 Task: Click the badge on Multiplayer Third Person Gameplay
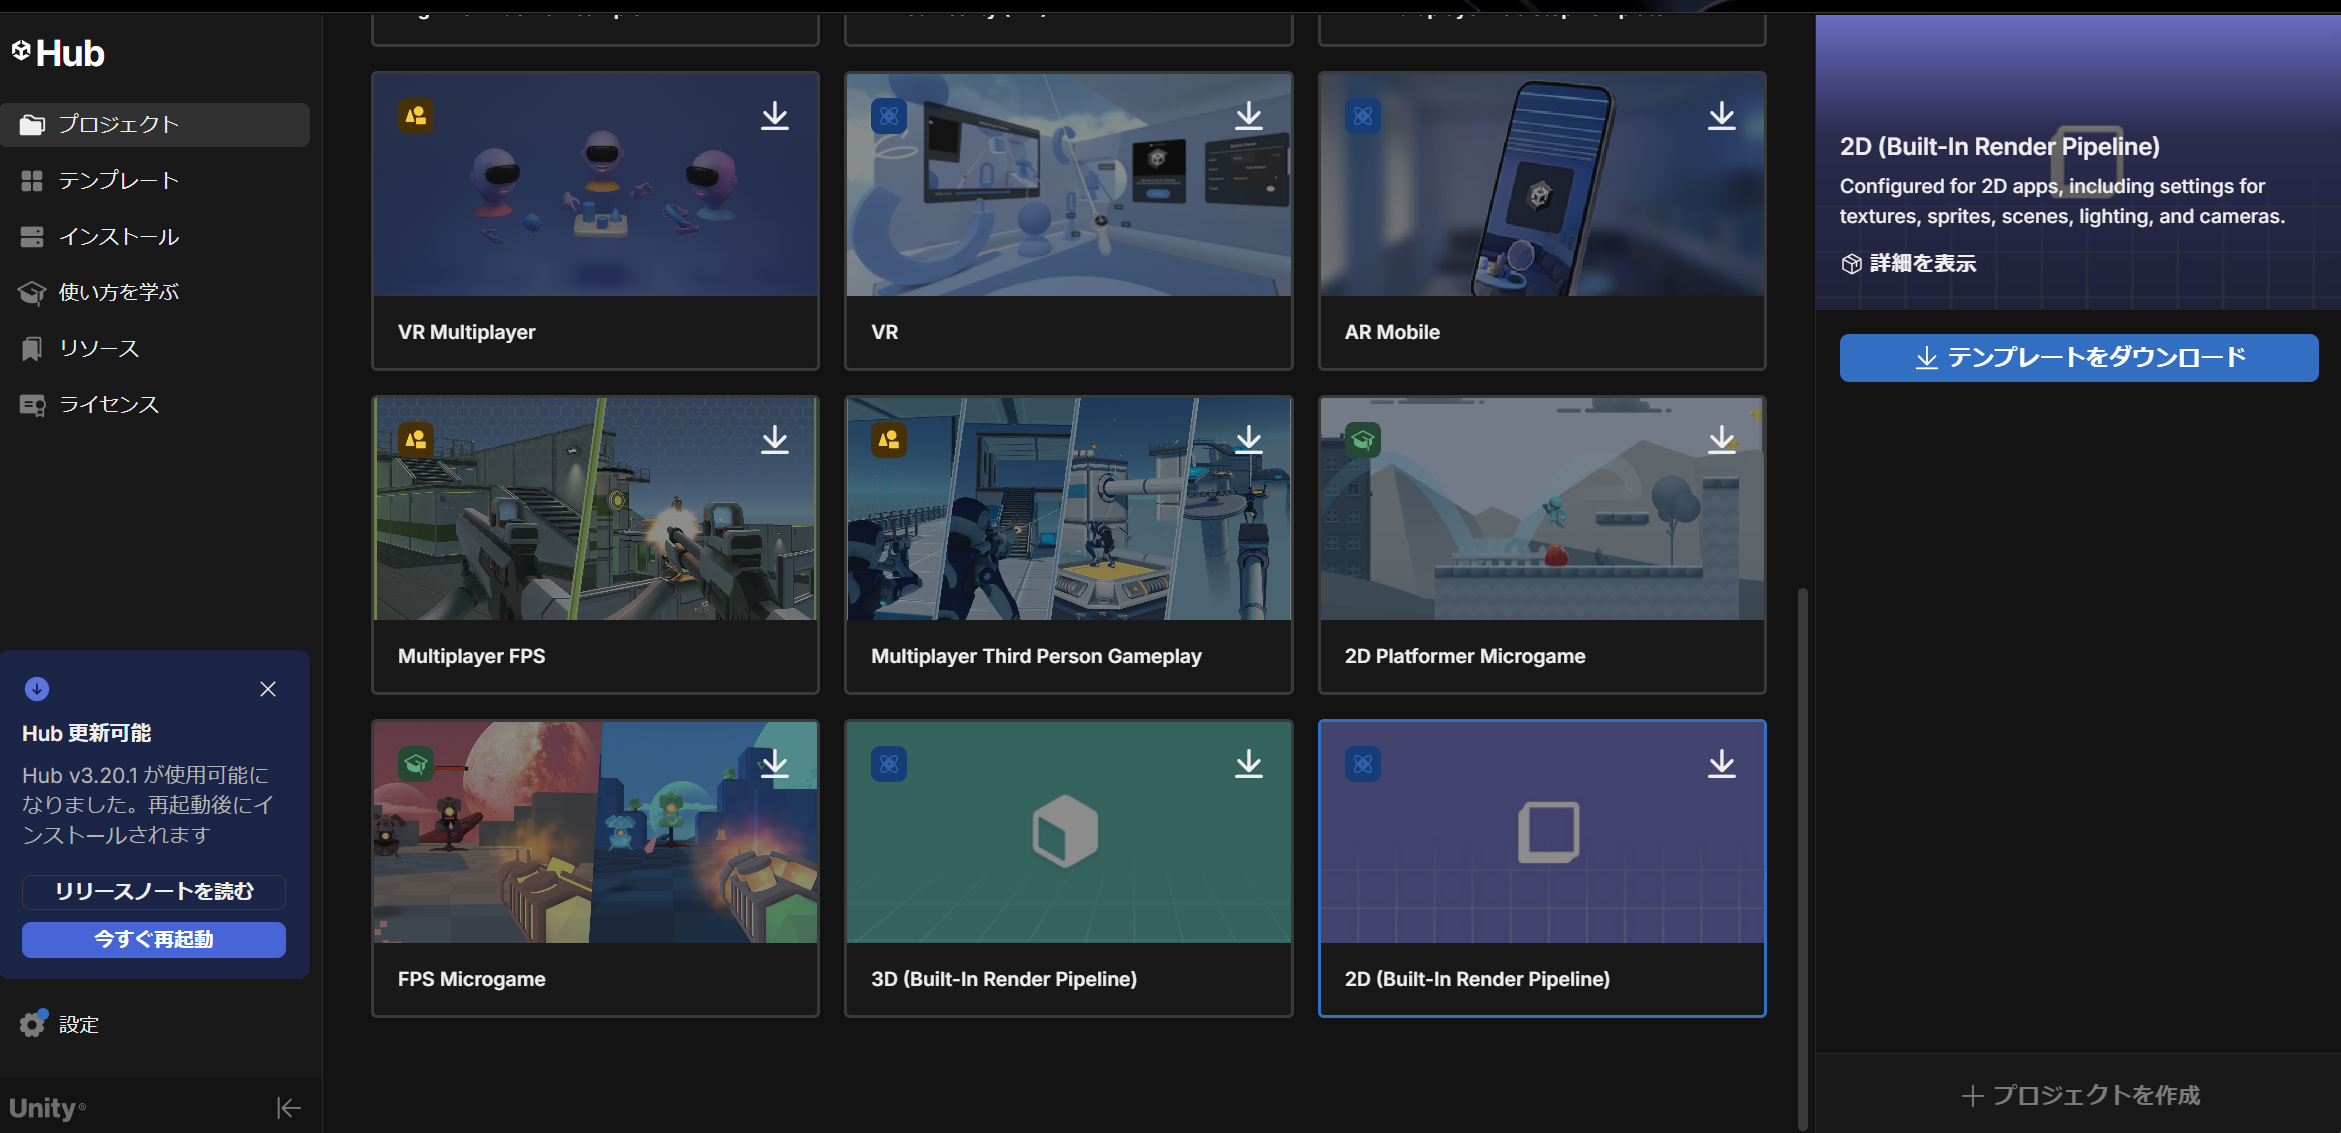click(889, 440)
